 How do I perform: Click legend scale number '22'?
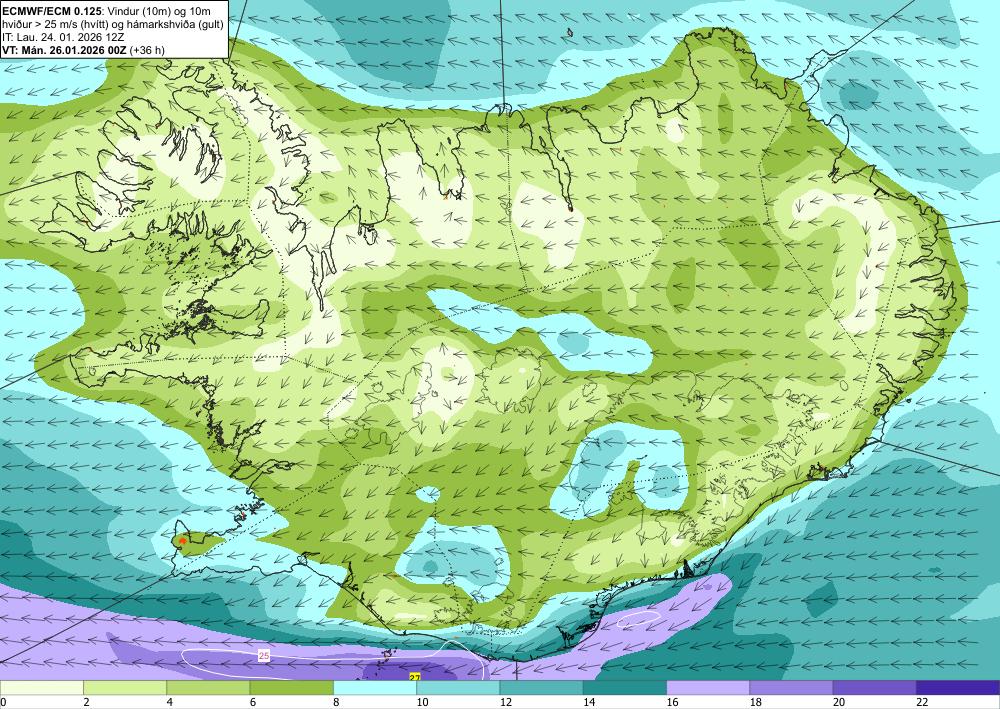[922, 703]
